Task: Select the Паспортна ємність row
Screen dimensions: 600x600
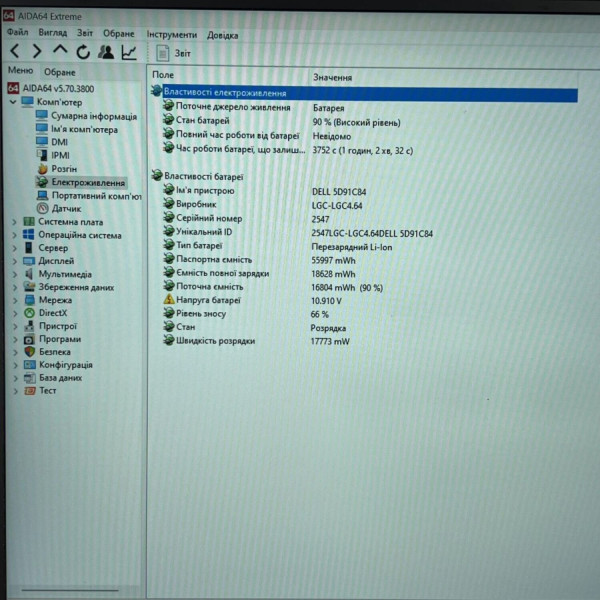Action: tap(259, 259)
